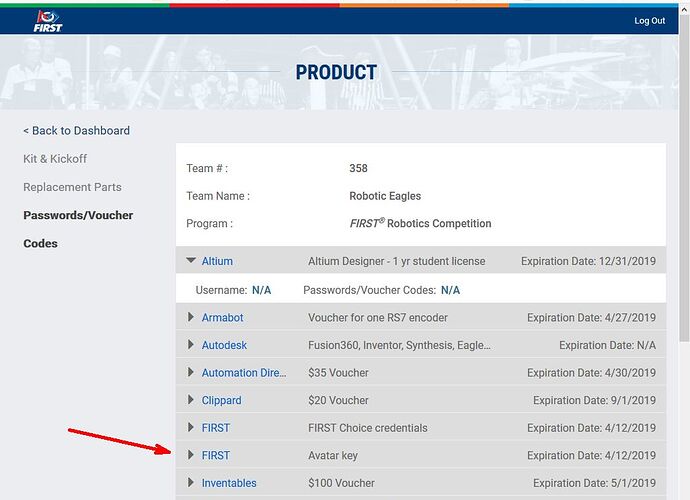Select the Username N/A value
The height and width of the screenshot is (500, 690).
[261, 290]
